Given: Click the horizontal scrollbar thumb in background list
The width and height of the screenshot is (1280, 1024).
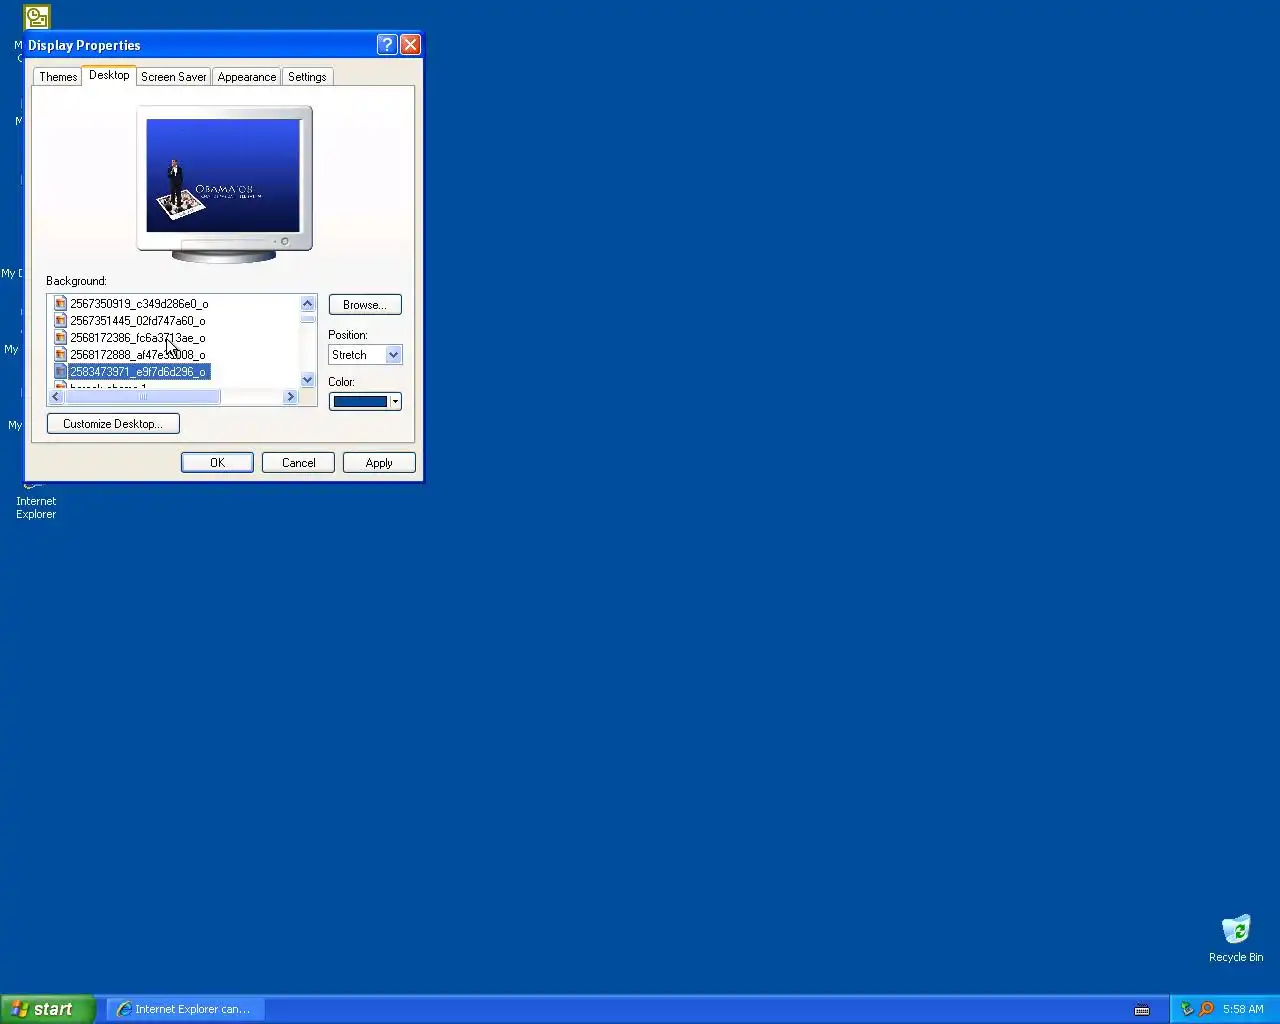Looking at the screenshot, I should [142, 397].
